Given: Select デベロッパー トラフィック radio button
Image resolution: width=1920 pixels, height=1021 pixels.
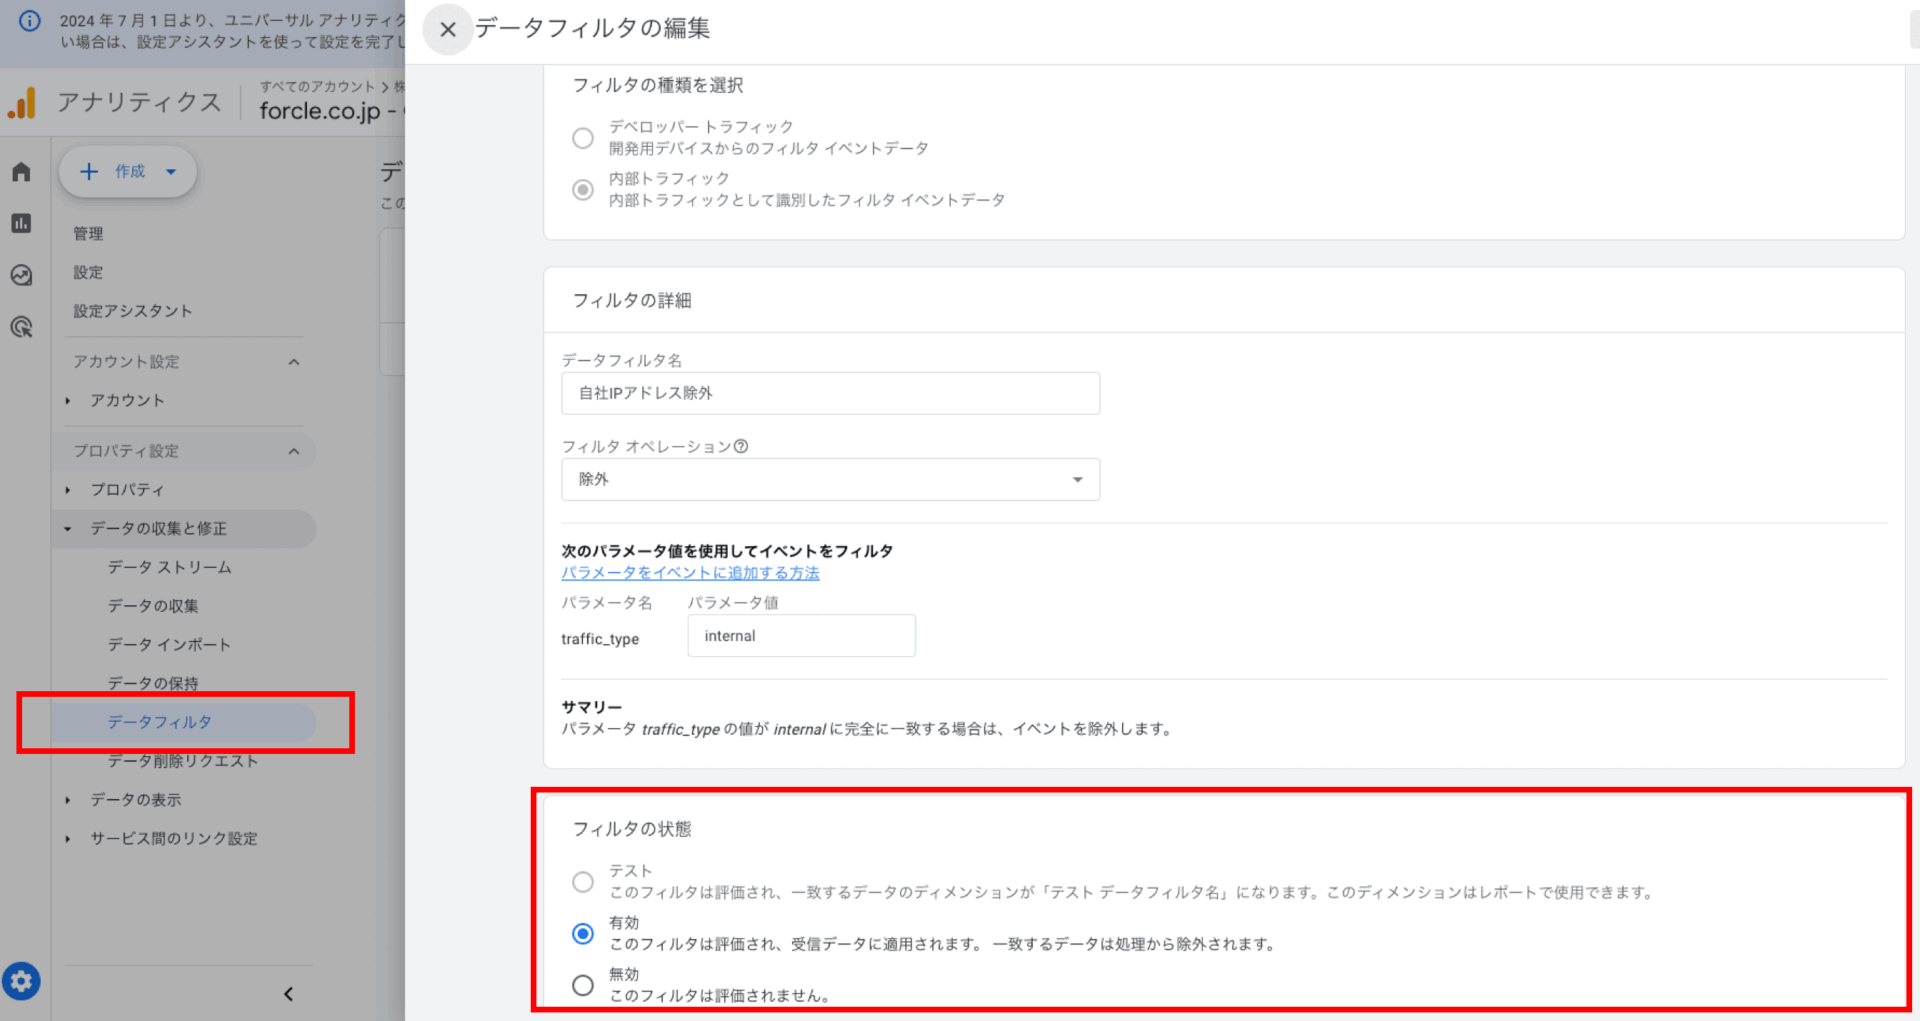Looking at the screenshot, I should point(583,138).
